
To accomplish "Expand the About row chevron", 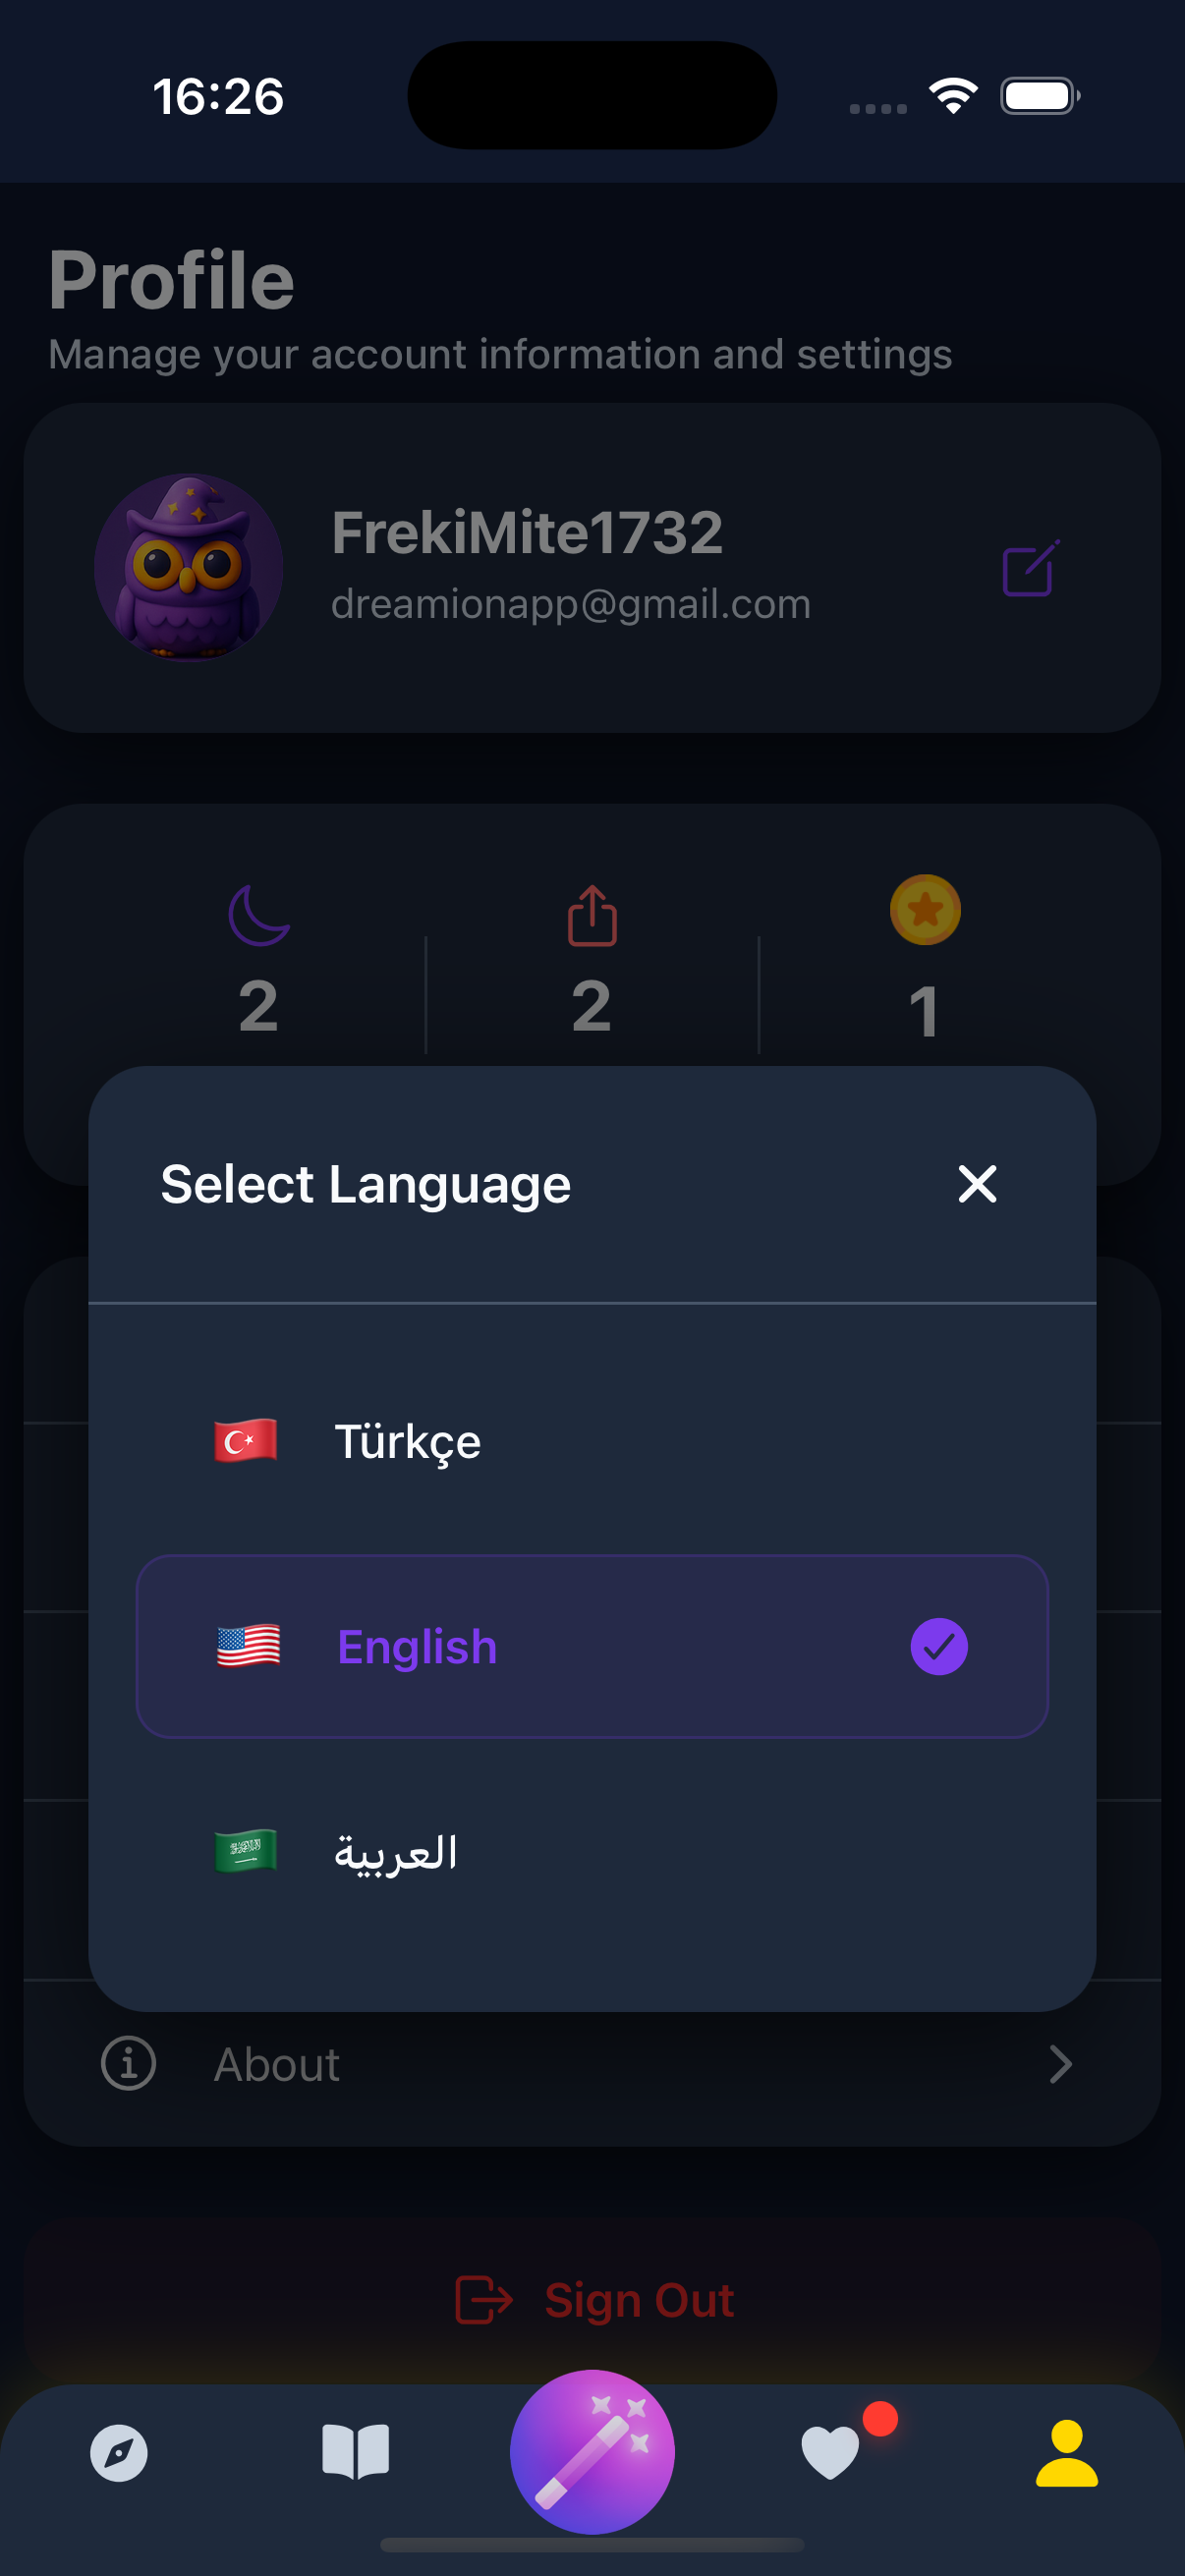I will (x=1060, y=2064).
